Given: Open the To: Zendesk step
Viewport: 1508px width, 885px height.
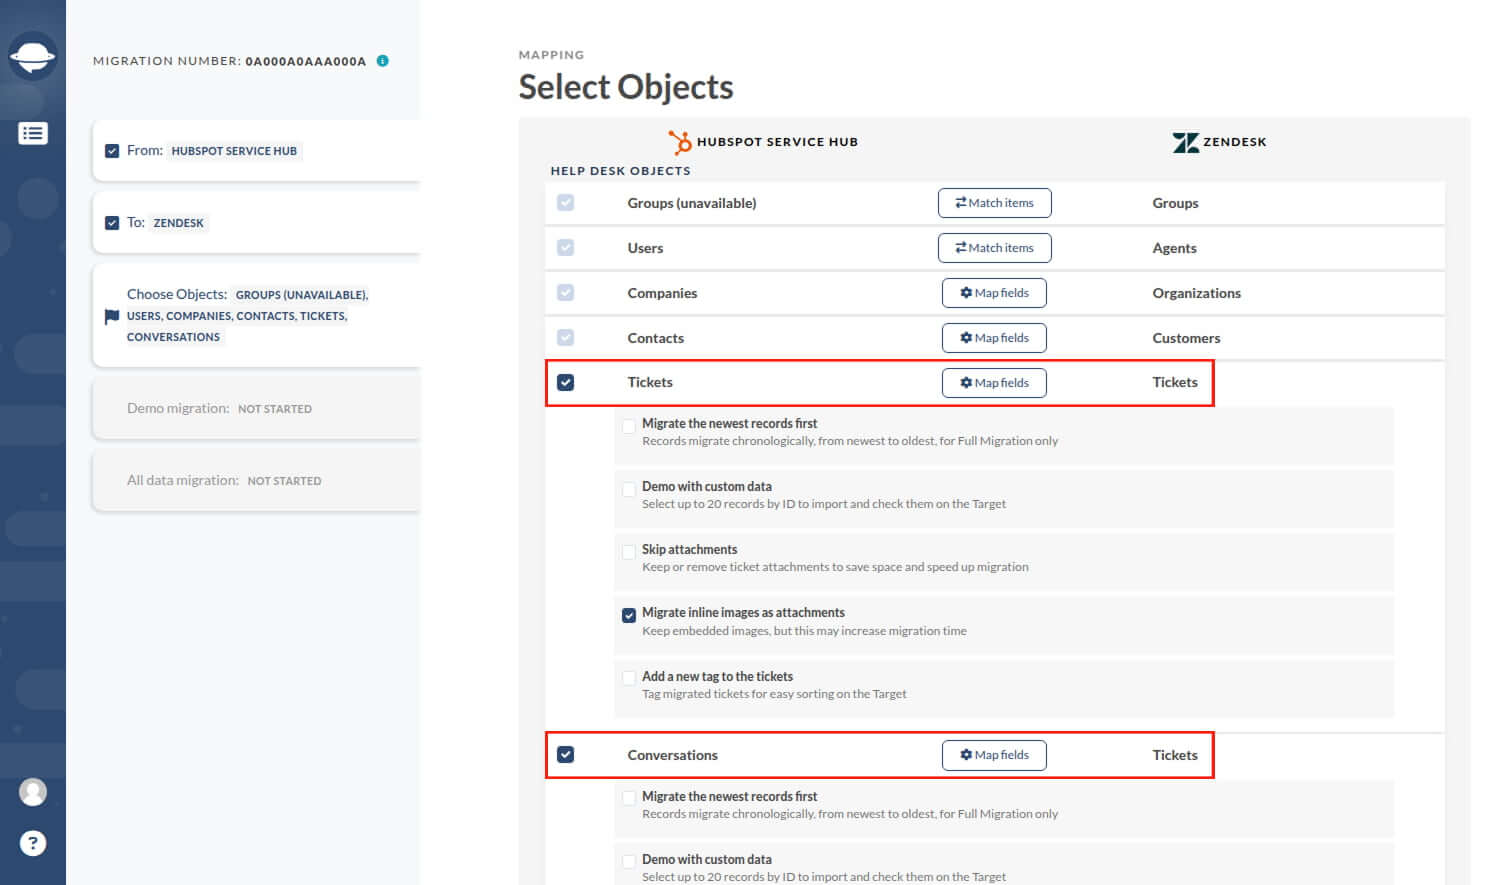Looking at the screenshot, I should (256, 223).
